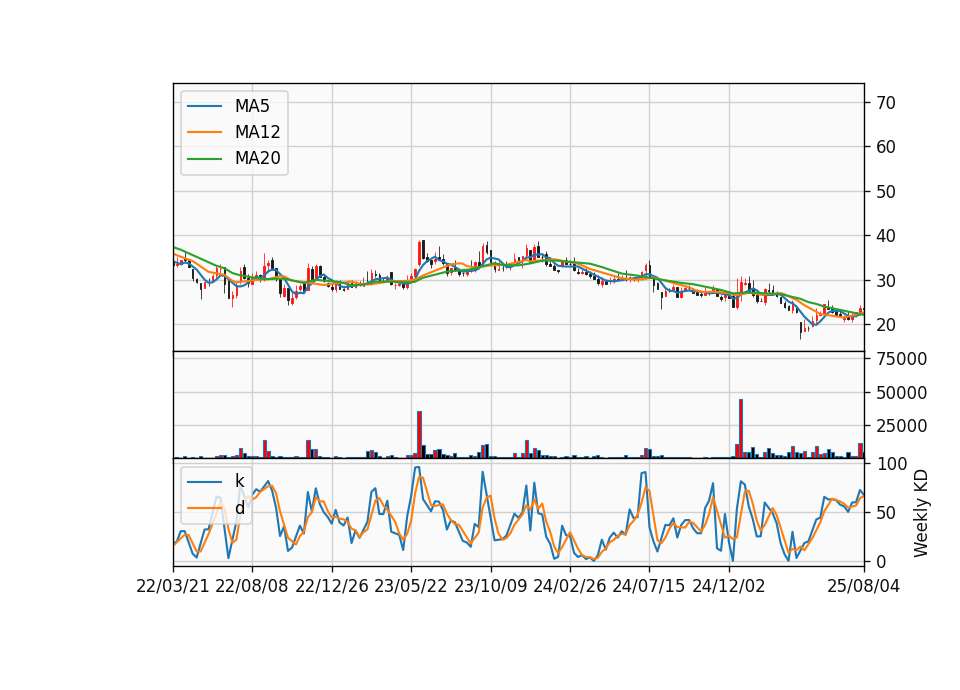Click the blue MA5 legend line sample
The width and height of the screenshot is (960, 690).
coord(204,106)
